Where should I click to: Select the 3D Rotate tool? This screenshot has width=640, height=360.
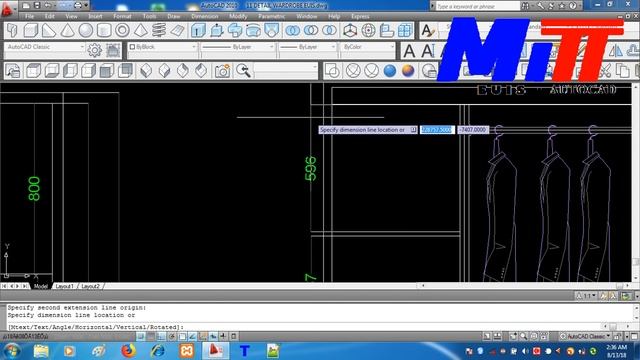pos(368,31)
